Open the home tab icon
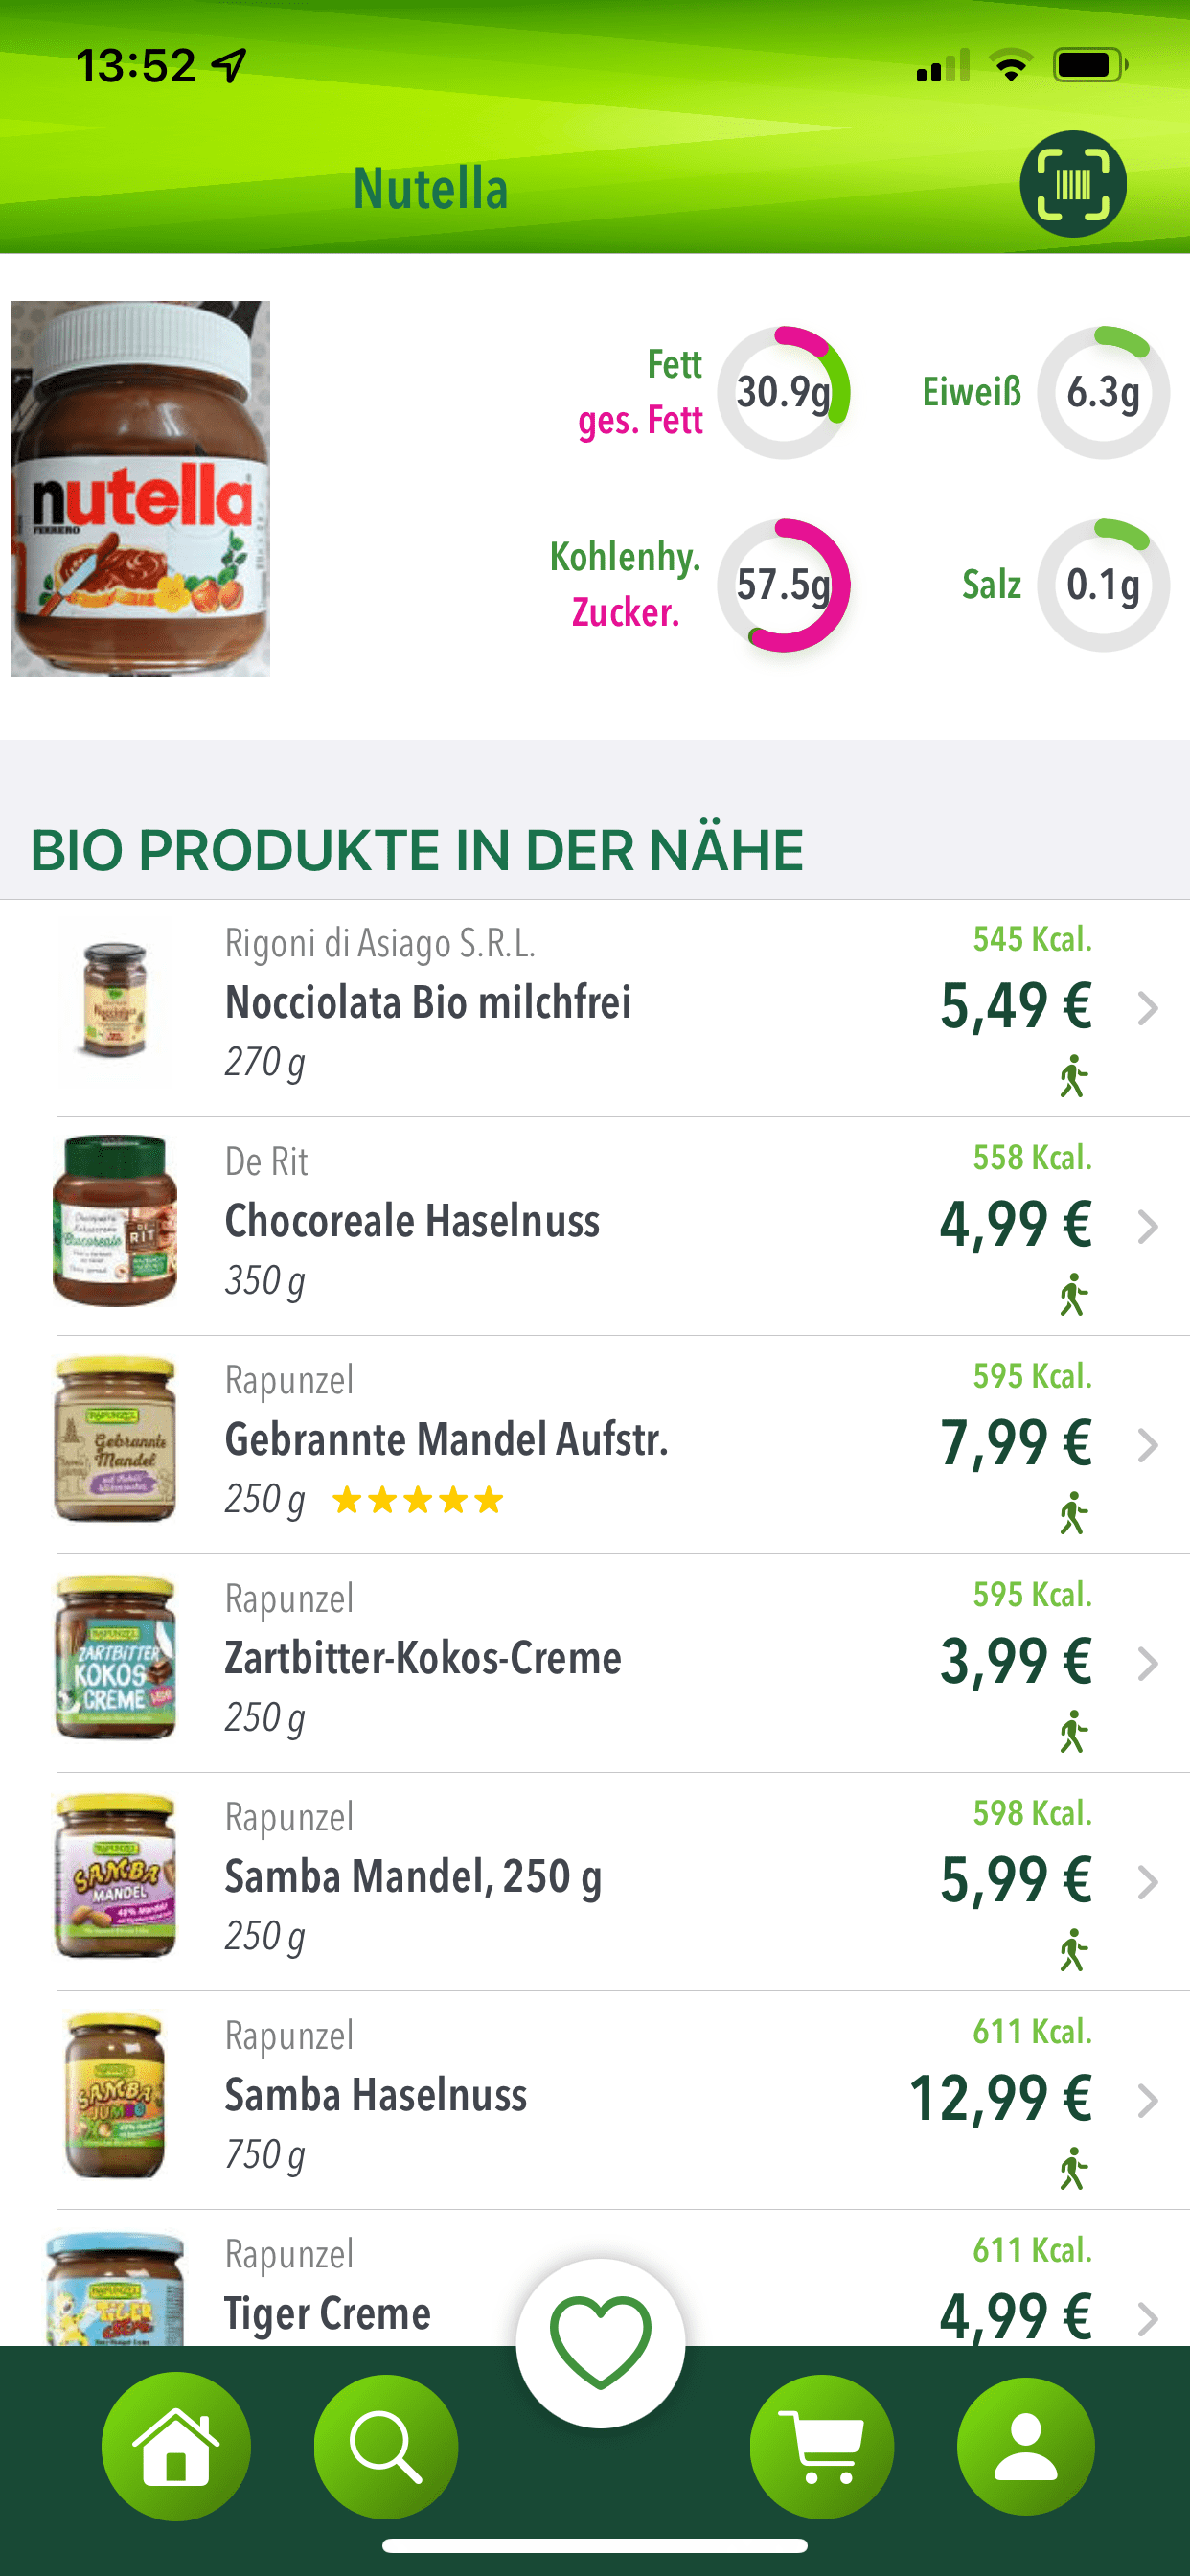This screenshot has height=2576, width=1190. 176,2445
